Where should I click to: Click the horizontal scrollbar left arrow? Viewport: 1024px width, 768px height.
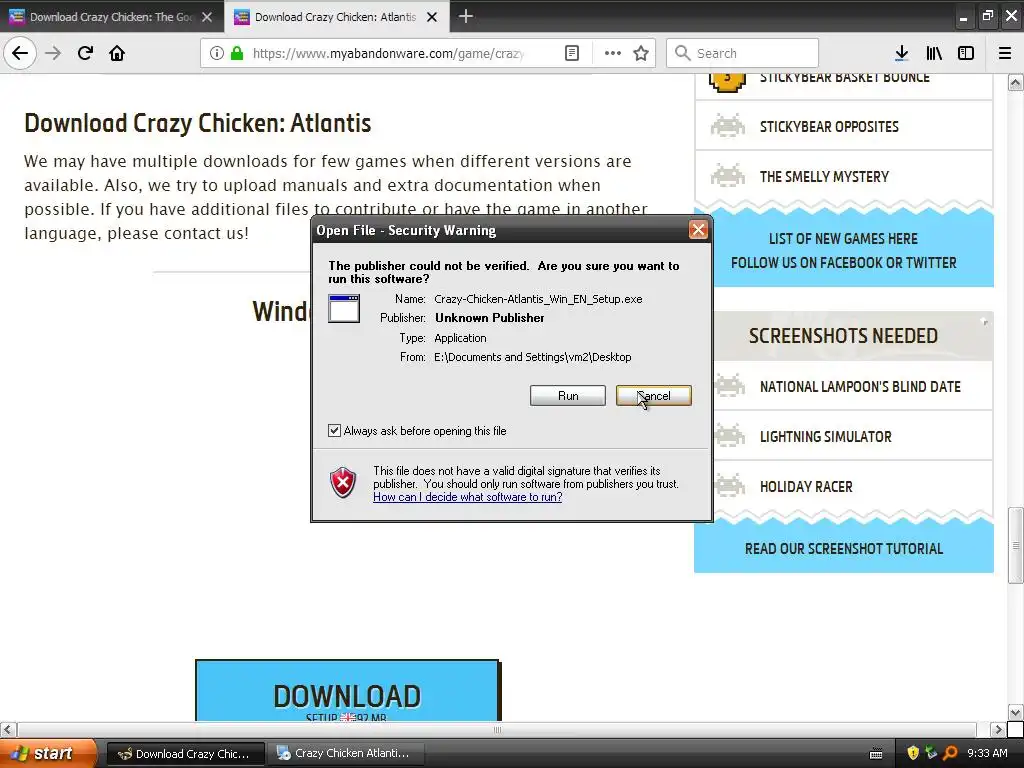click(x=8, y=729)
